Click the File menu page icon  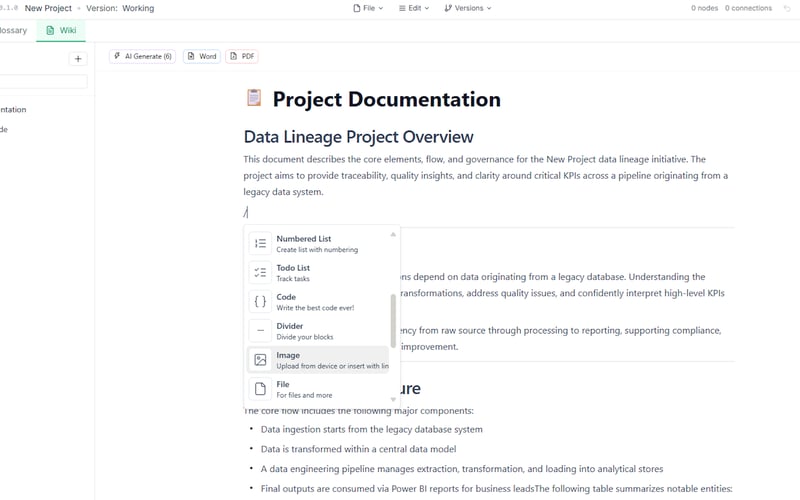(x=357, y=8)
